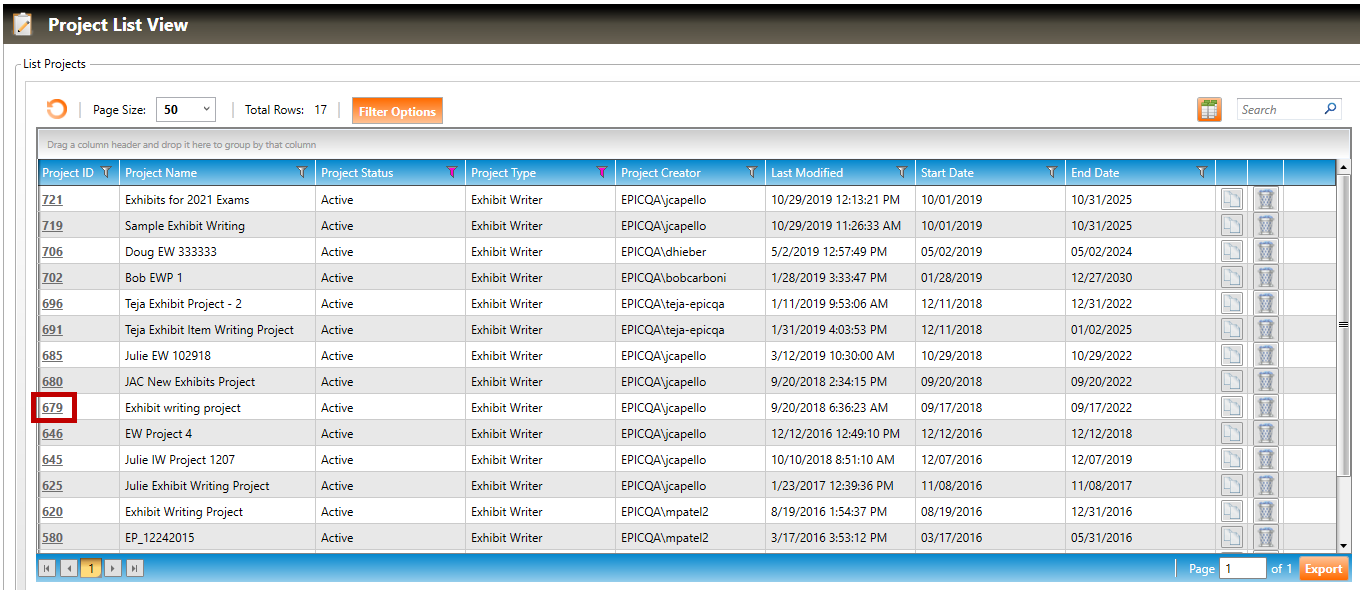Delete project 719 using trash icon
This screenshot has width=1360, height=590.
tap(1265, 225)
